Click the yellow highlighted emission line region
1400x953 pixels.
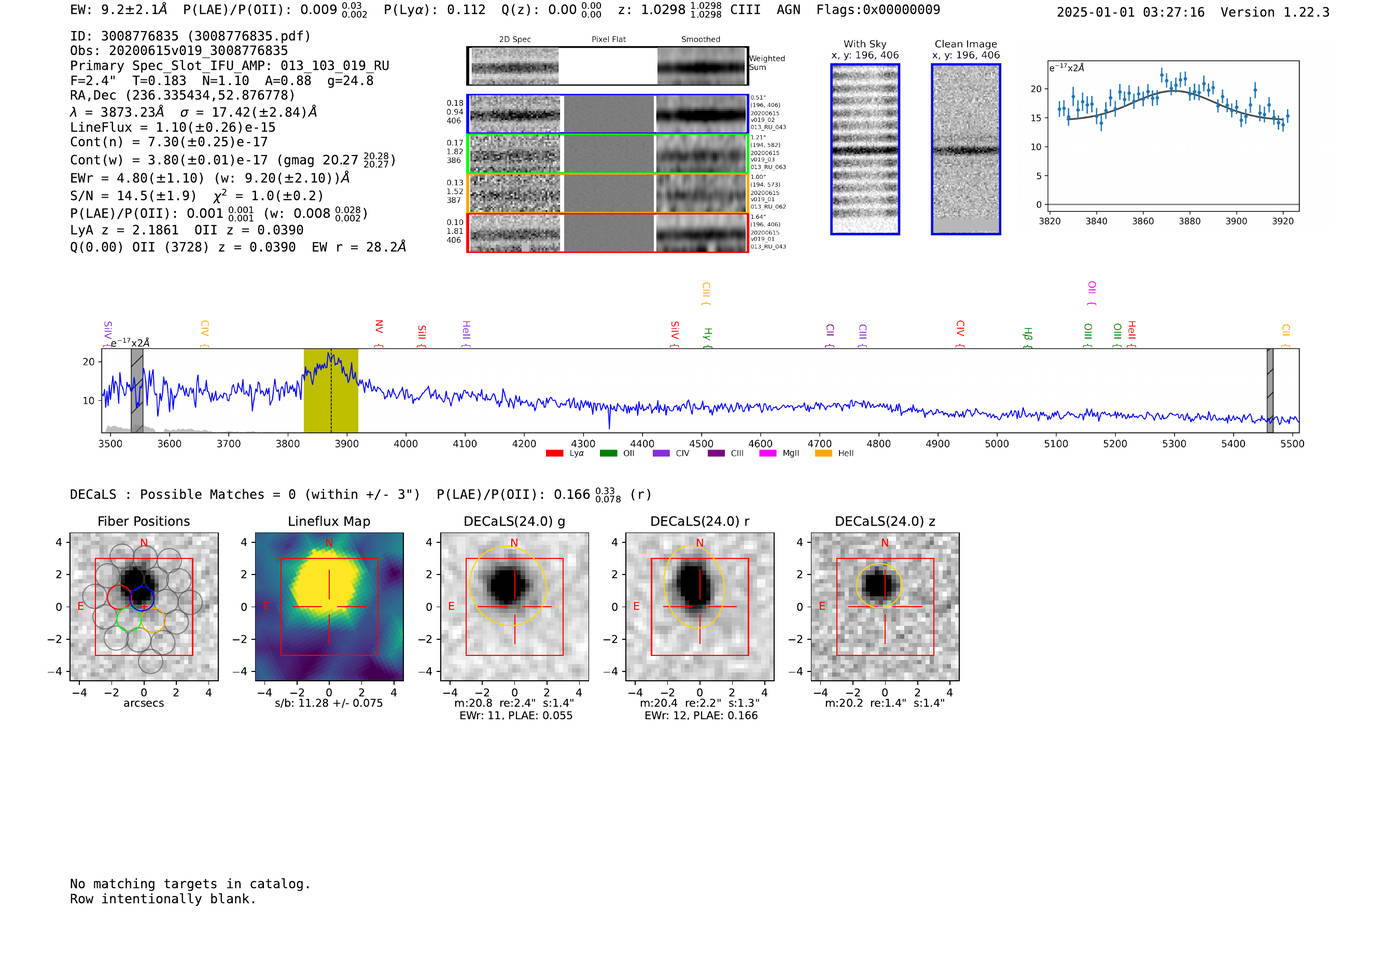pos(331,390)
